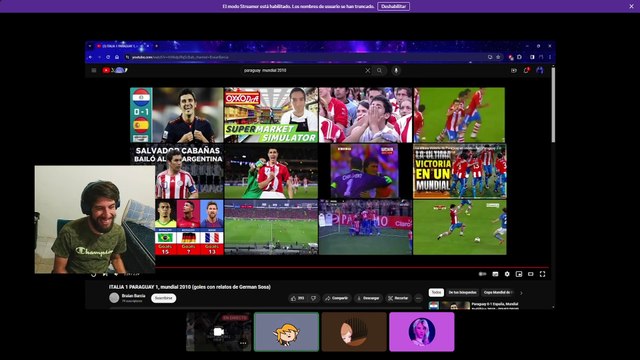The height and width of the screenshot is (360, 640).
Task: Open the YouTube hamburger menu
Action: coord(94,70)
